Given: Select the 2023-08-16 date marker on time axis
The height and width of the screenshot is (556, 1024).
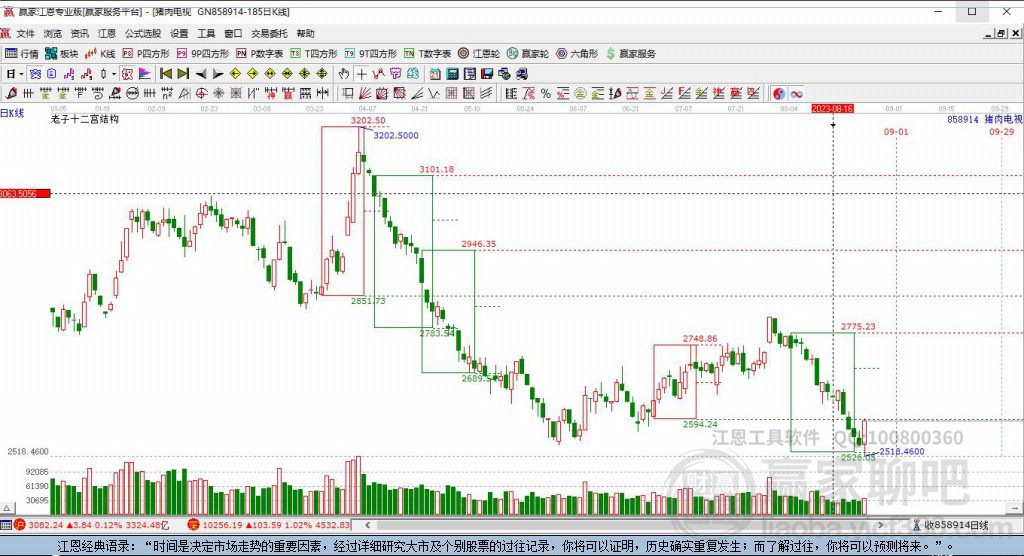Looking at the screenshot, I should coord(833,108).
